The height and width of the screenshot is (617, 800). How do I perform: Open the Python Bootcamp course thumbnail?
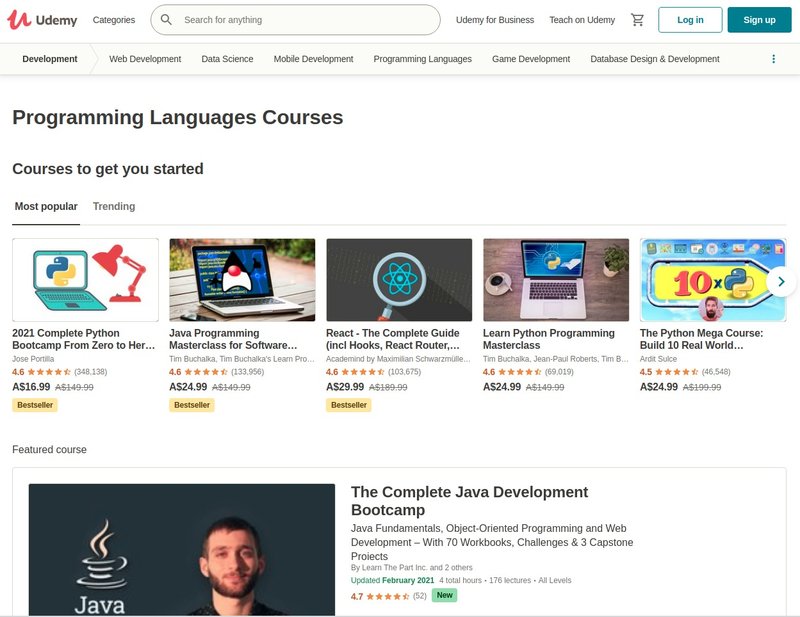click(x=85, y=280)
